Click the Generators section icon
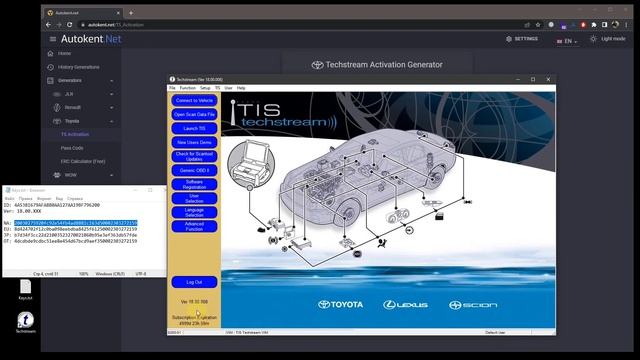Viewport: 640px width, 360px height. pos(51,80)
